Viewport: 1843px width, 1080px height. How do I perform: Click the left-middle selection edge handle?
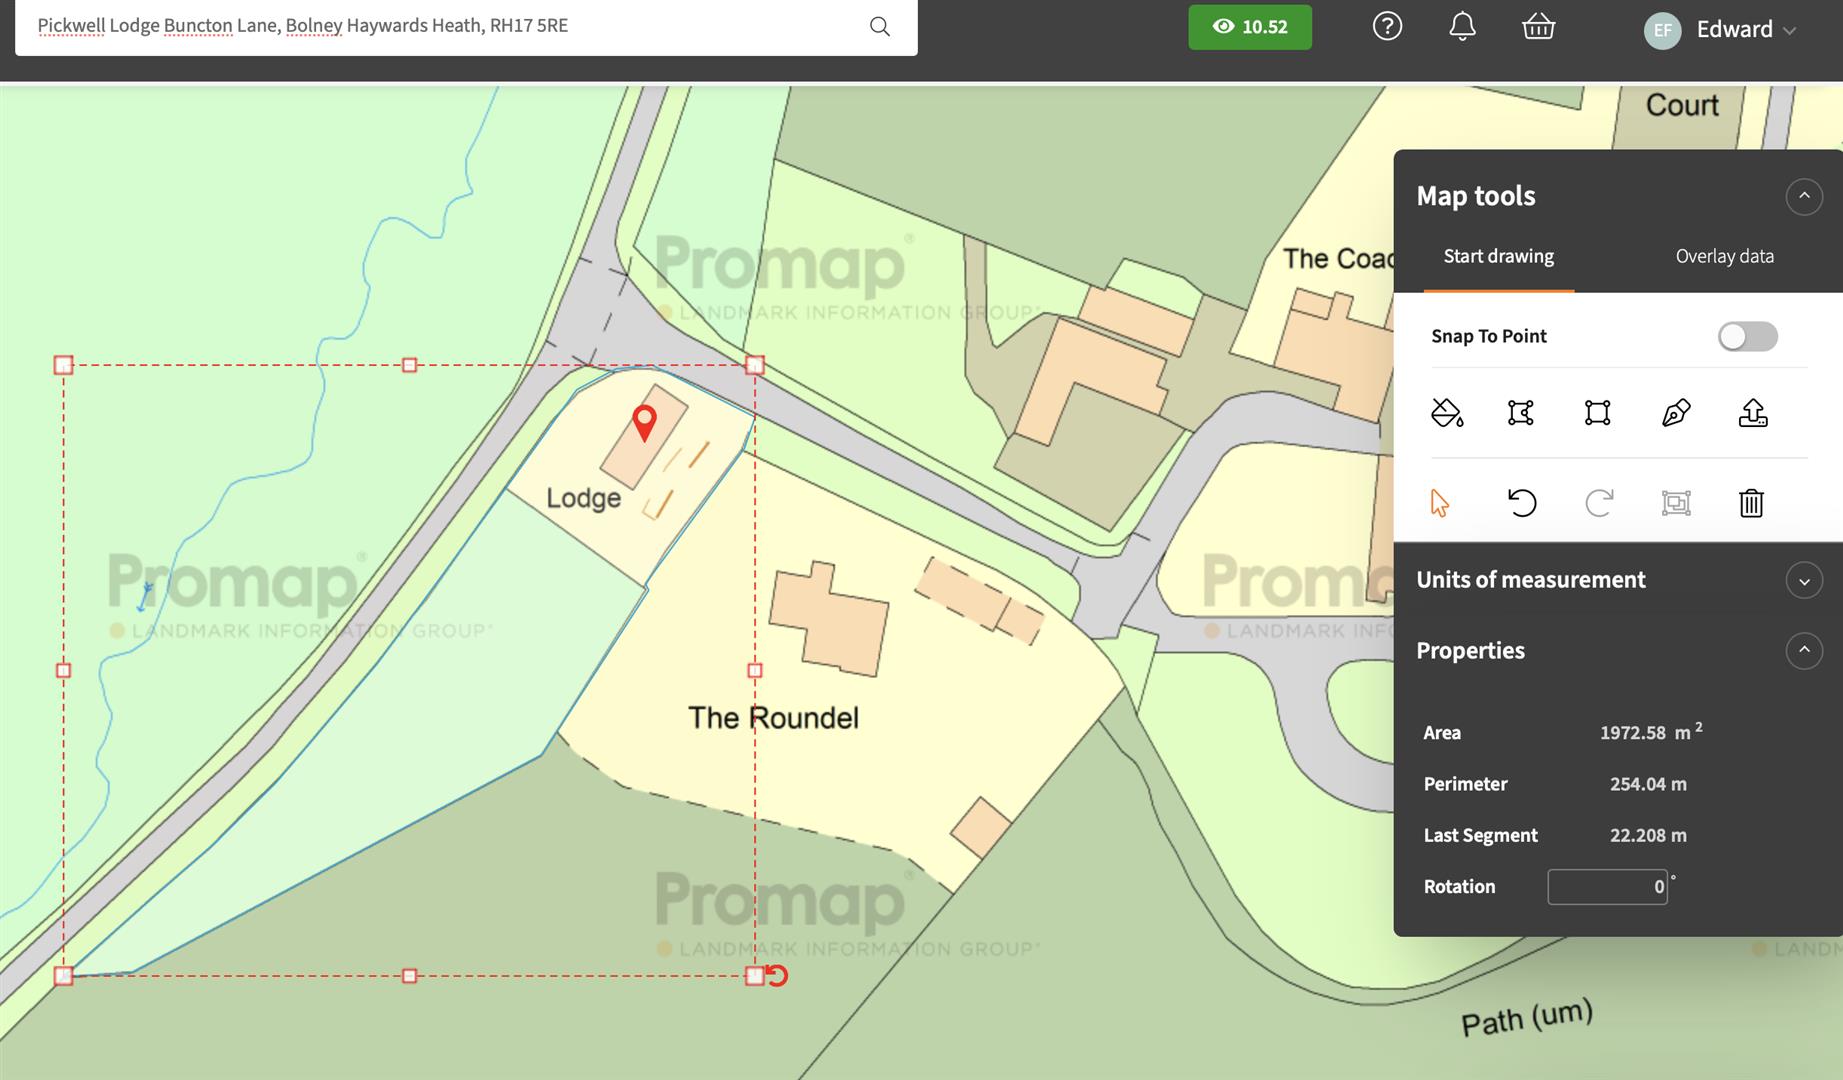(63, 670)
